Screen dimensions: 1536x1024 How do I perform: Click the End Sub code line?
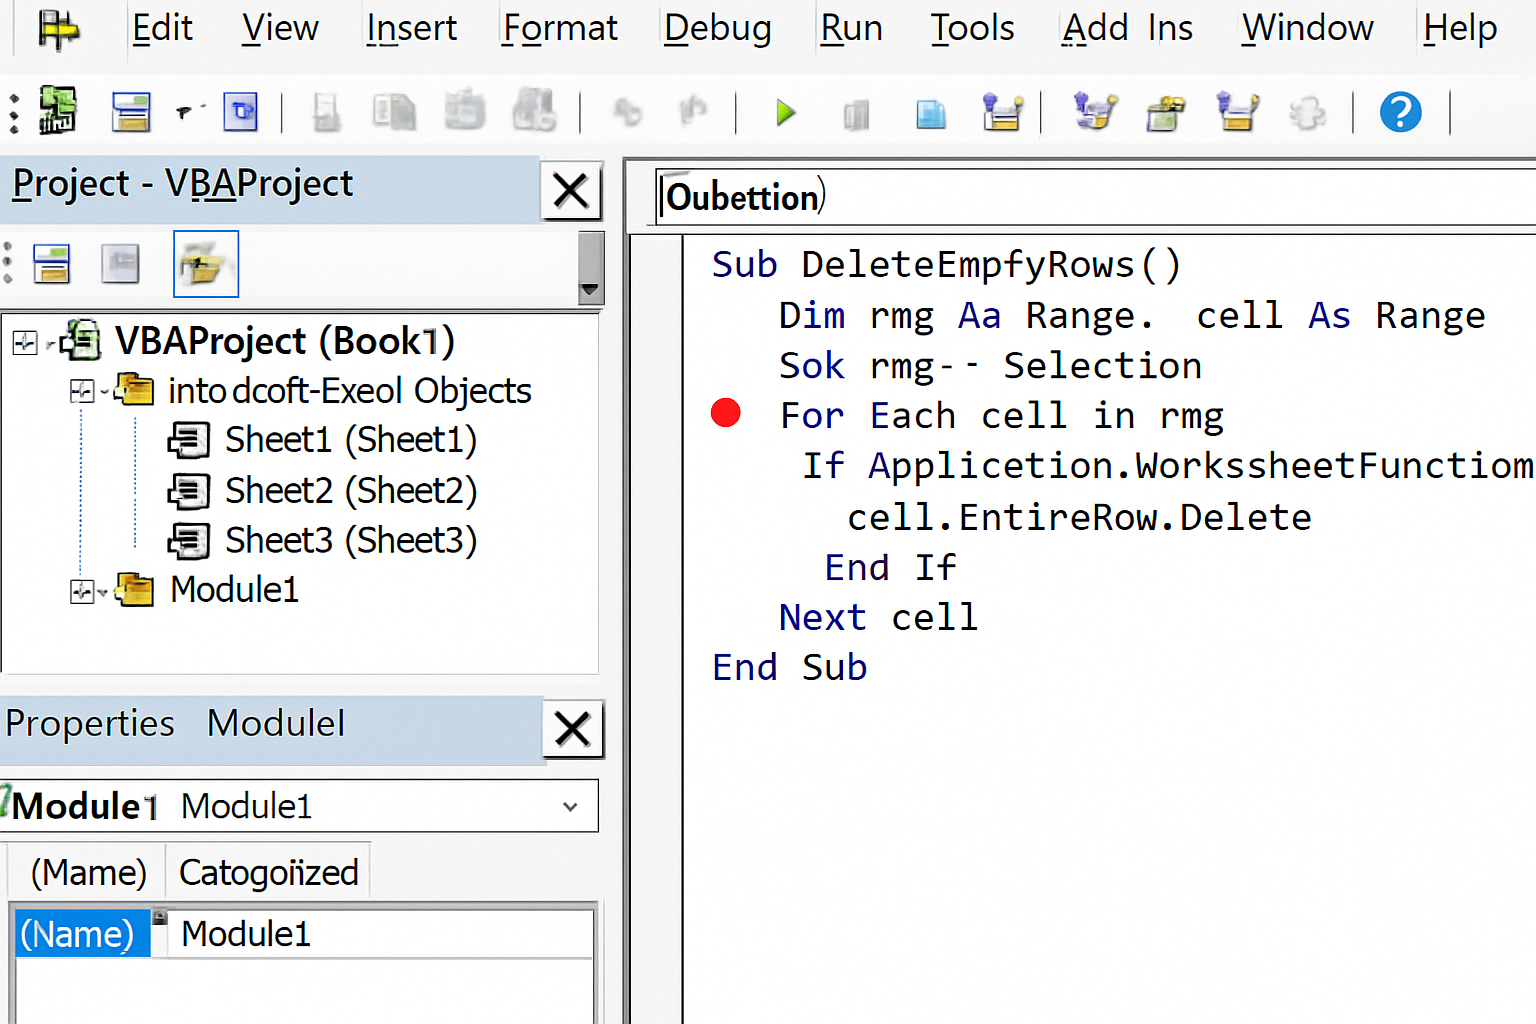tap(789, 667)
